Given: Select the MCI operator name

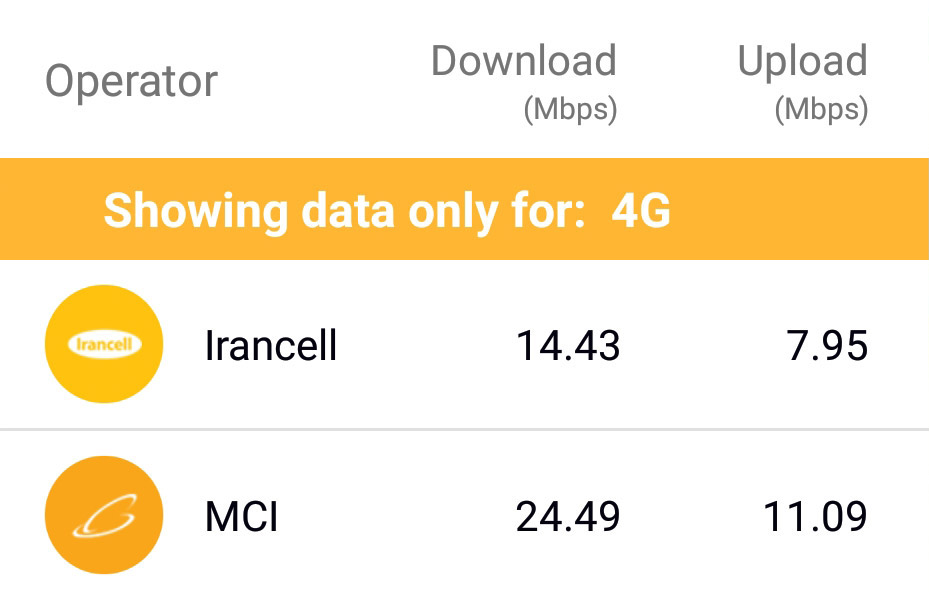Looking at the screenshot, I should click(241, 517).
